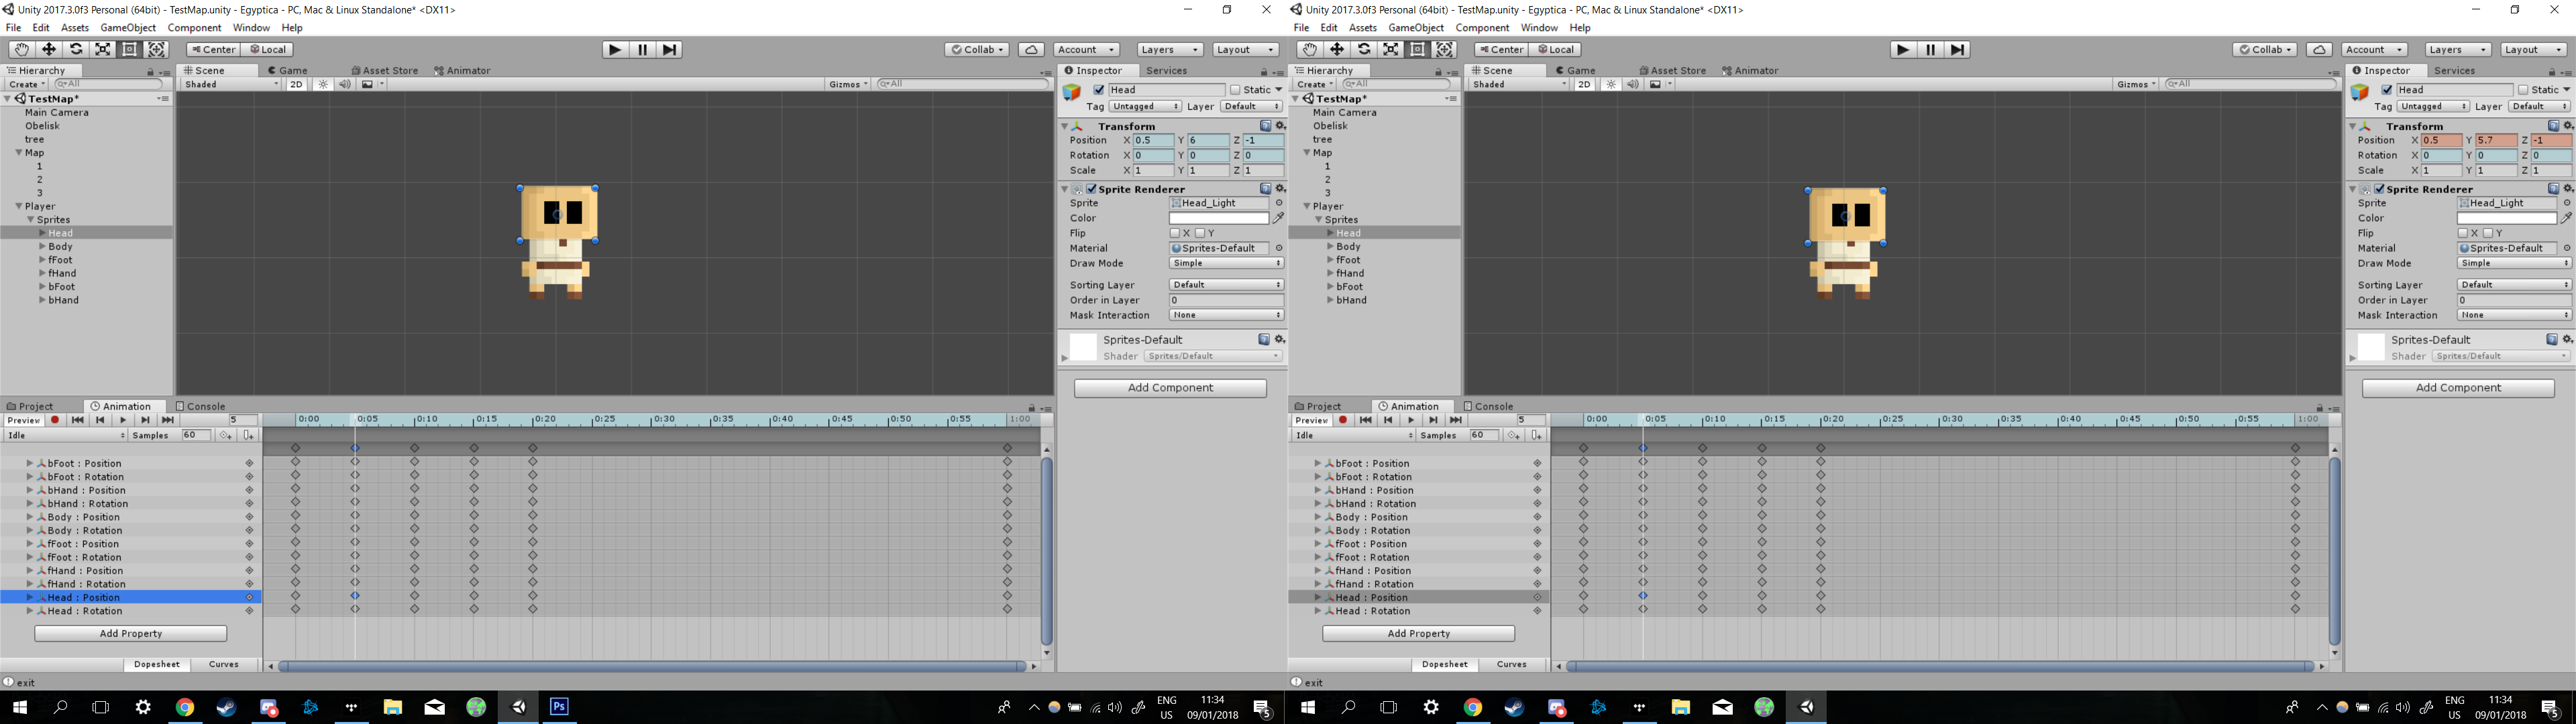Screen dimensions: 2576x724
Task: Open the Layout dropdown in right Unity toolbar
Action: (x=2533, y=49)
